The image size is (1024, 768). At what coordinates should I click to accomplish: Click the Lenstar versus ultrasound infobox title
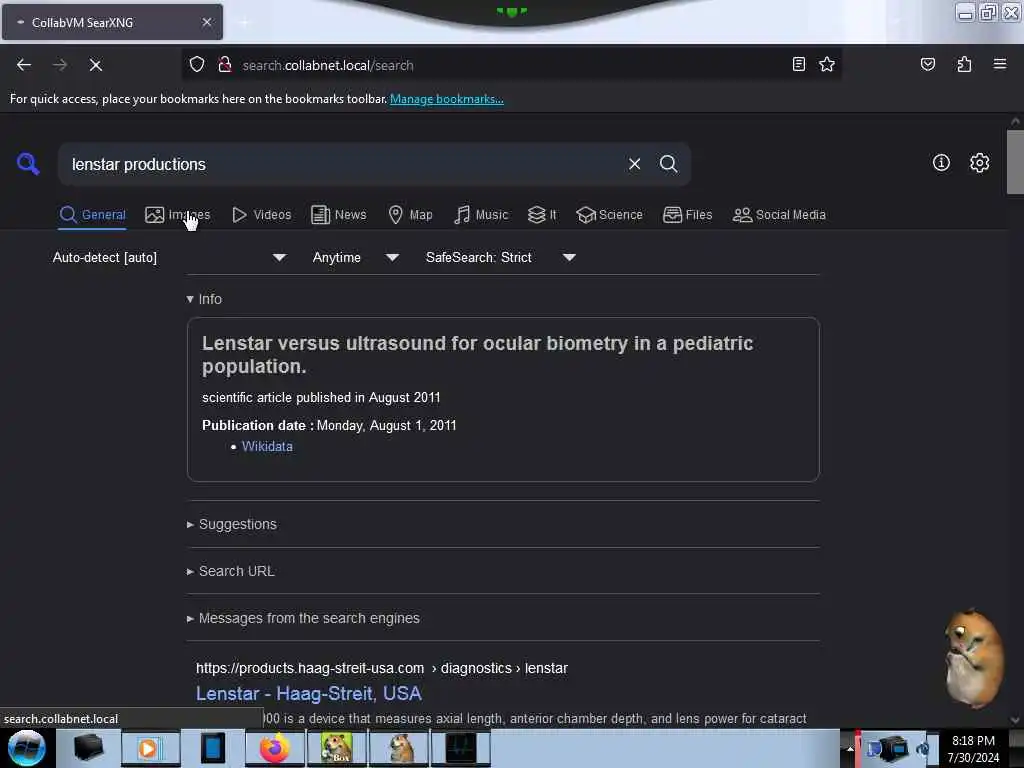[477, 355]
